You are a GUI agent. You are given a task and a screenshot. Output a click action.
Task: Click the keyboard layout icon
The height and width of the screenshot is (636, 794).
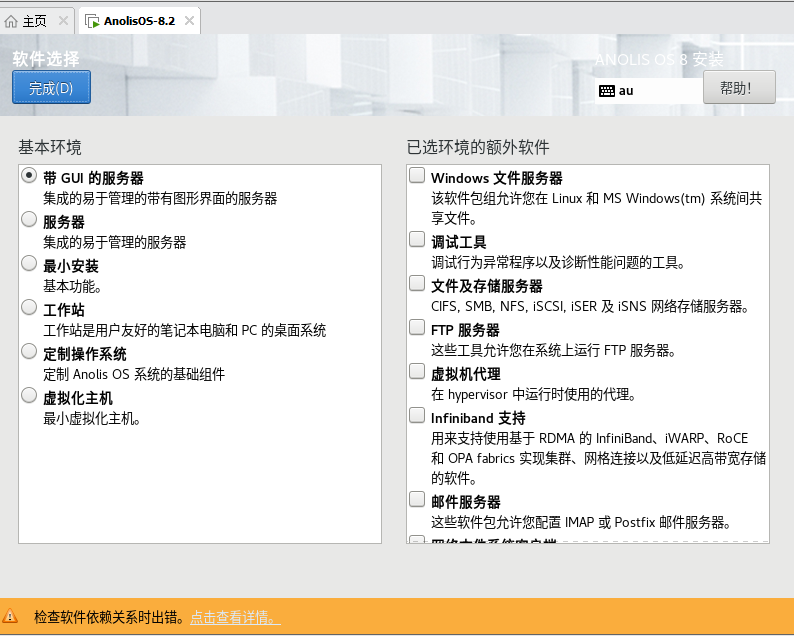pyautogui.click(x=606, y=91)
